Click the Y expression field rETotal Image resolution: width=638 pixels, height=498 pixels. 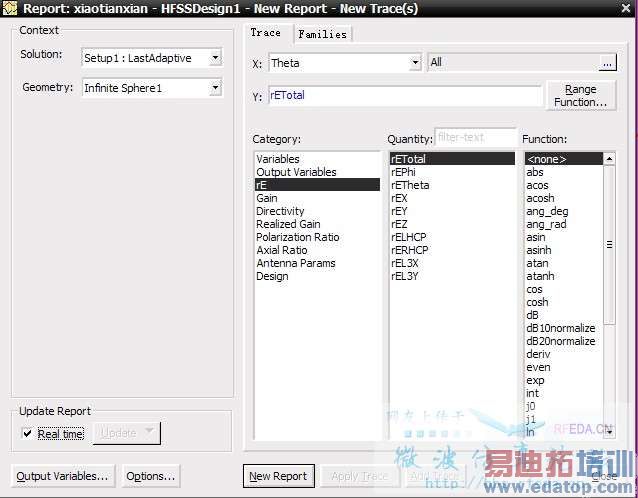pos(405,96)
